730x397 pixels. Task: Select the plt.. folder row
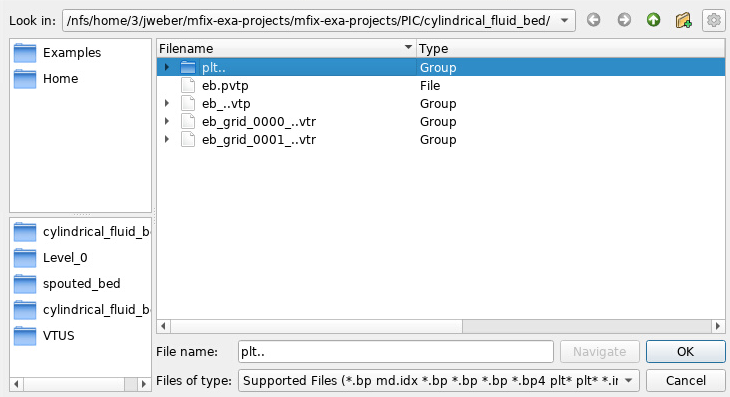(x=441, y=67)
